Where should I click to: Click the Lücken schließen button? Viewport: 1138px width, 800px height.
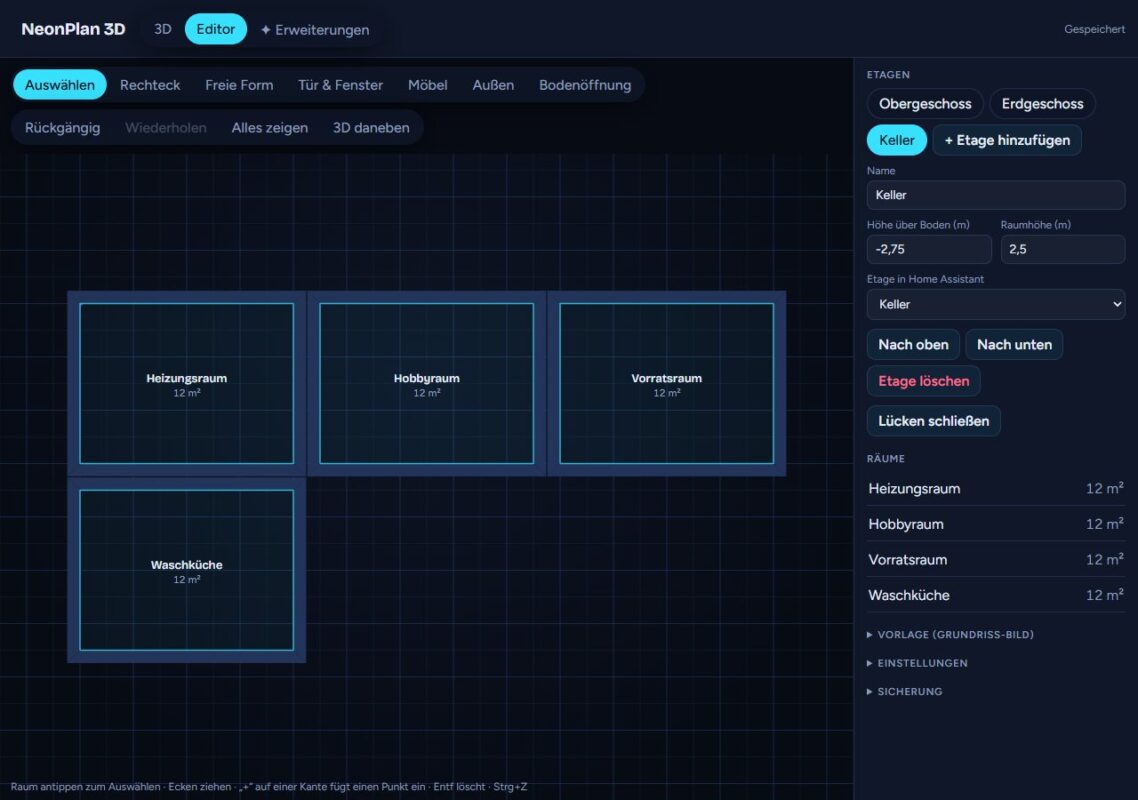click(x=933, y=421)
